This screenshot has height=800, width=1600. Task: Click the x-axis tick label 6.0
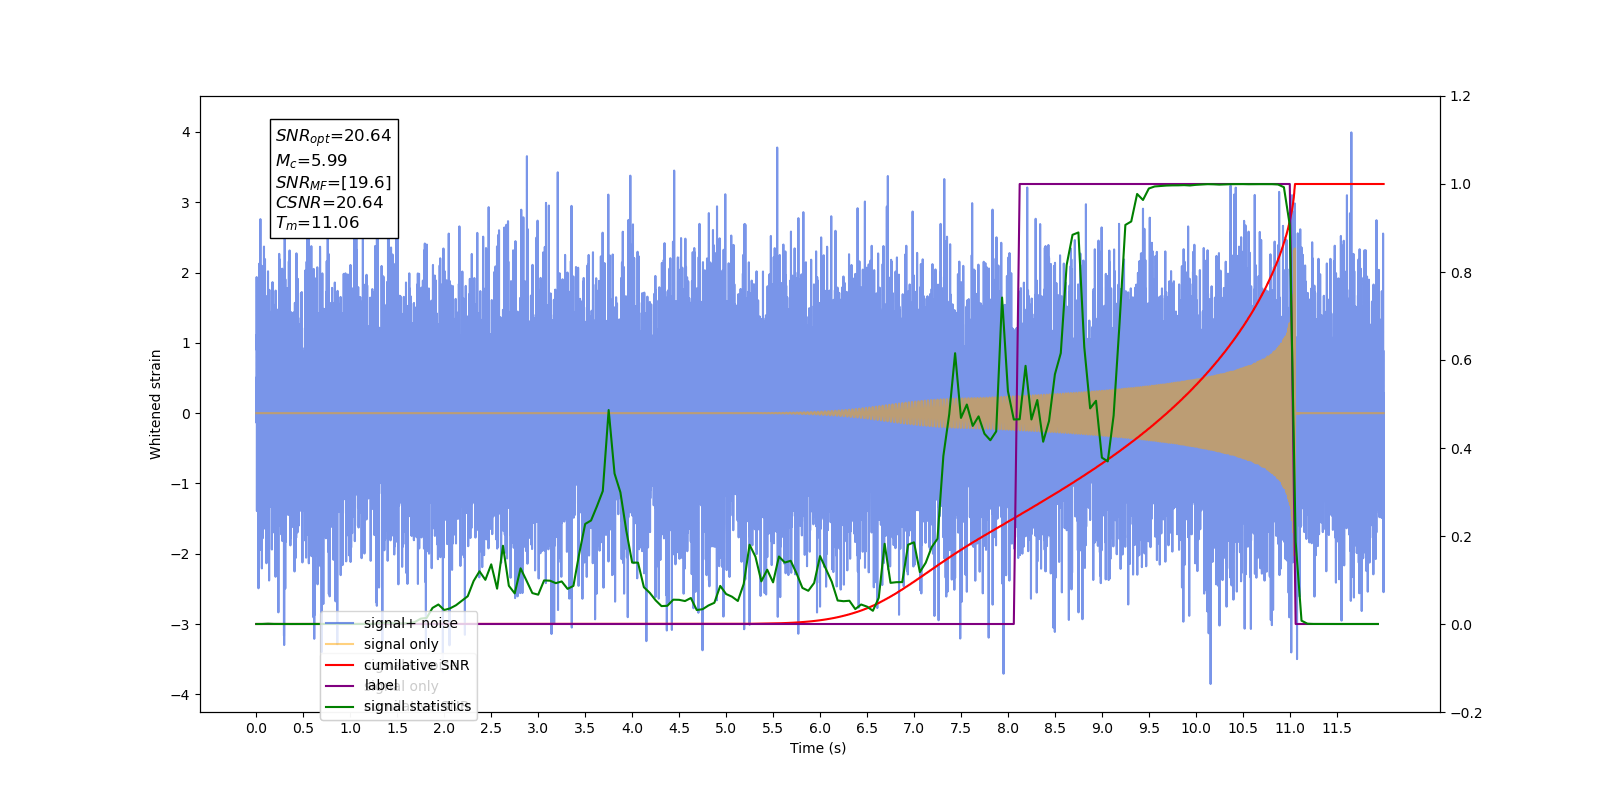820,728
